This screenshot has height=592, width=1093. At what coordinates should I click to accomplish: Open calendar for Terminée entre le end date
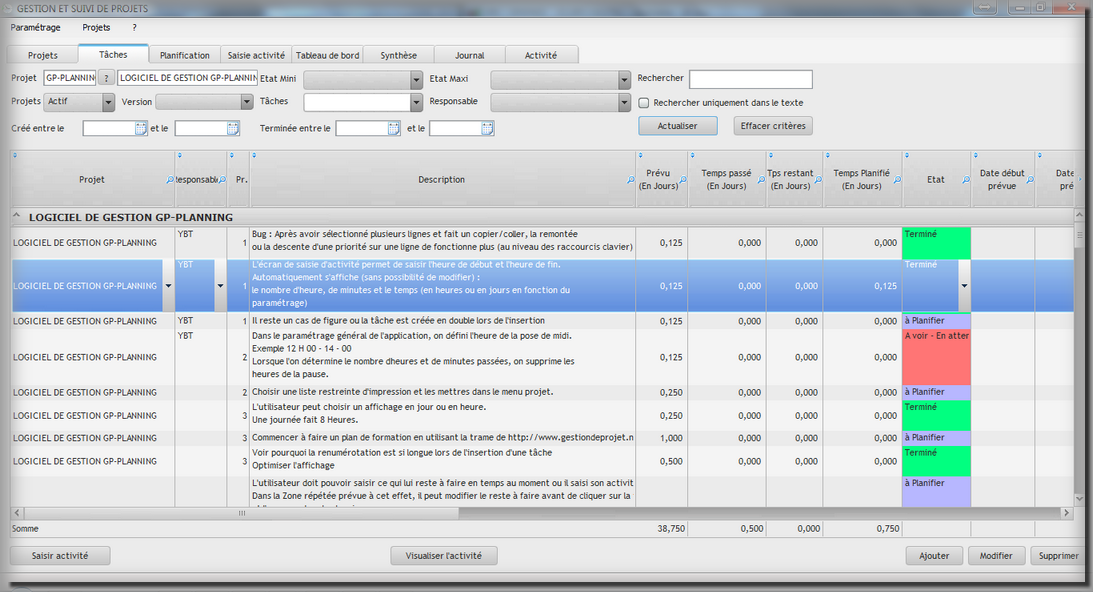pyautogui.click(x=487, y=128)
